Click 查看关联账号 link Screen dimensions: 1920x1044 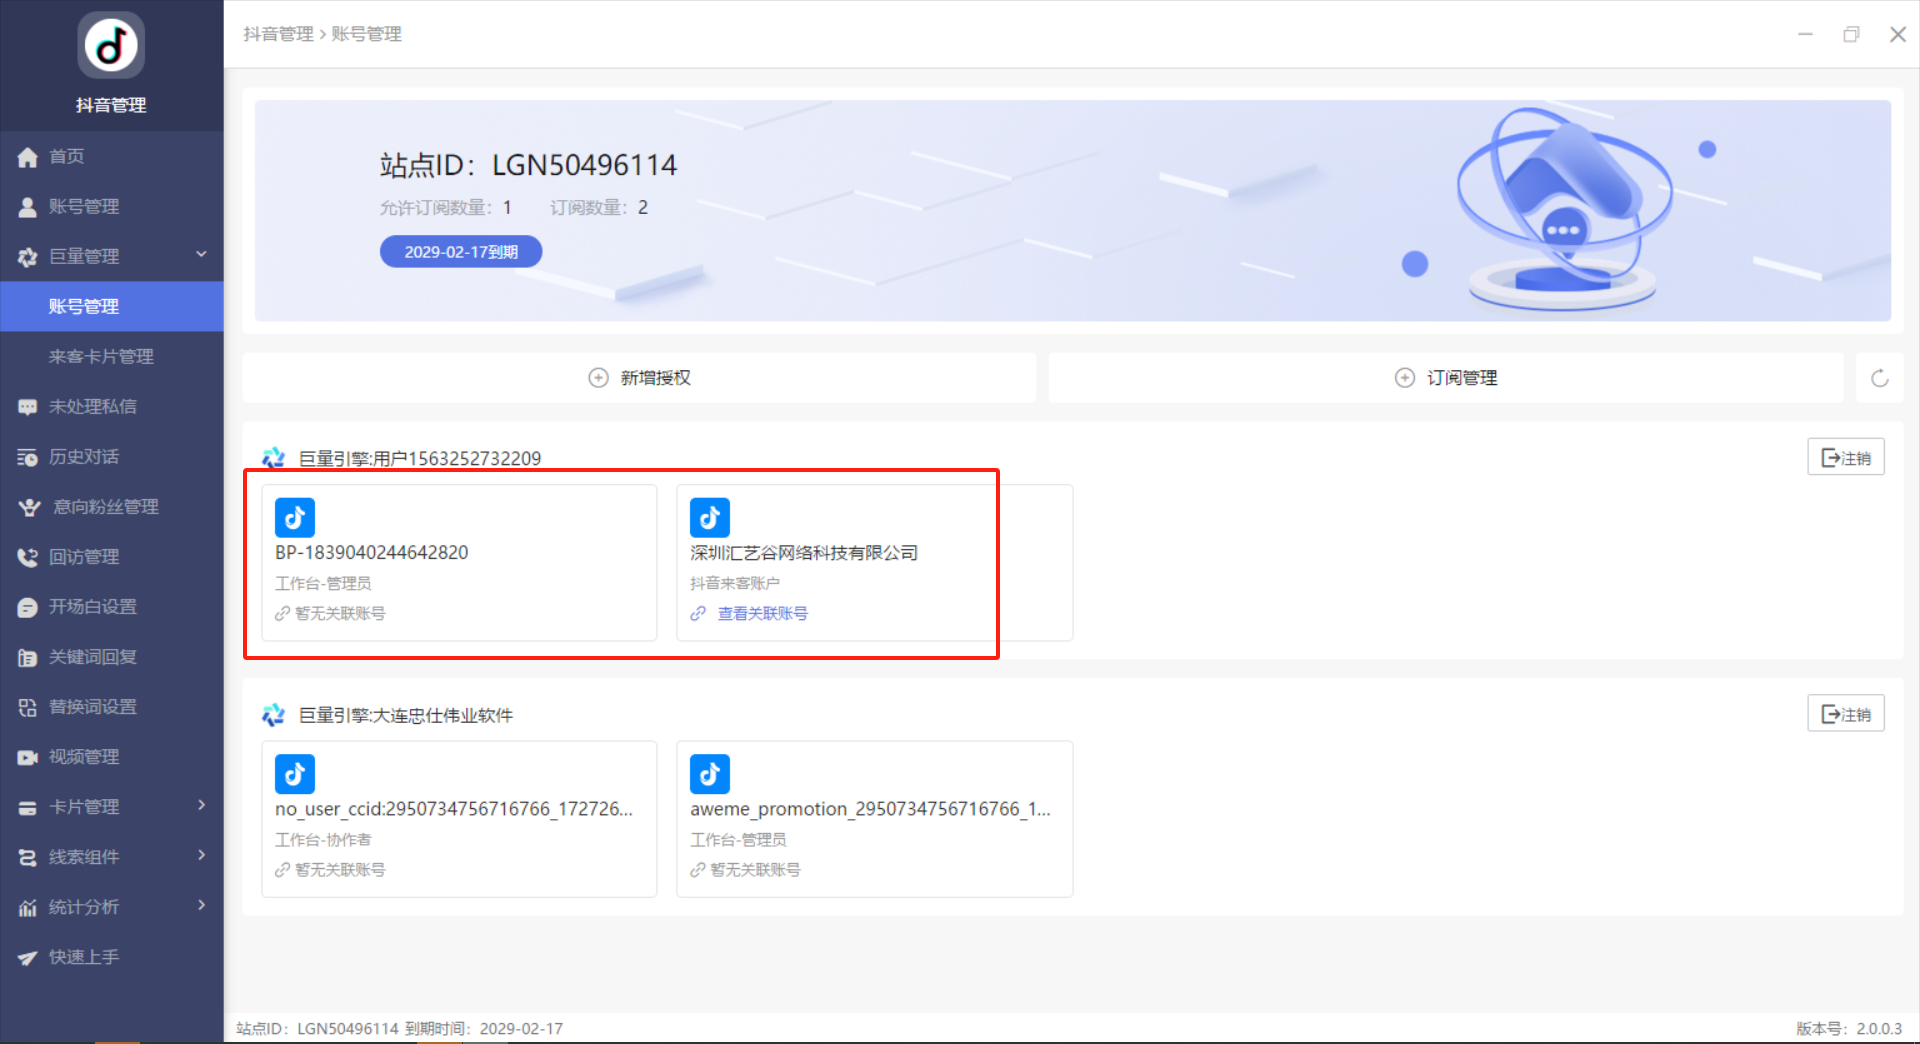tap(762, 614)
